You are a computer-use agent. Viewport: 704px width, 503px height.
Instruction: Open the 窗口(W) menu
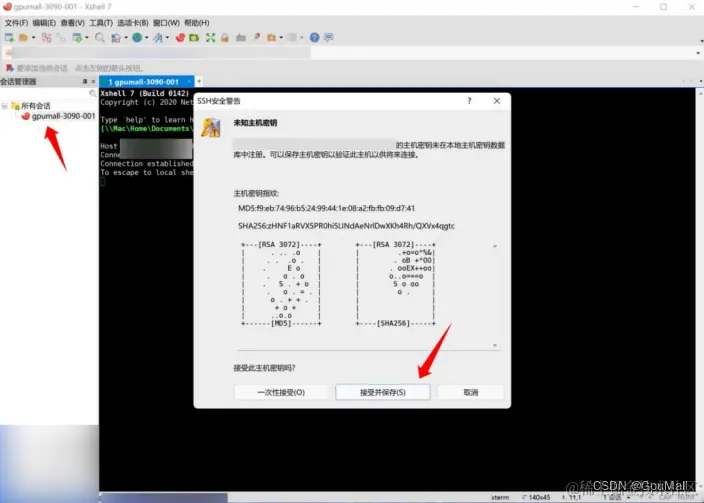[166, 23]
